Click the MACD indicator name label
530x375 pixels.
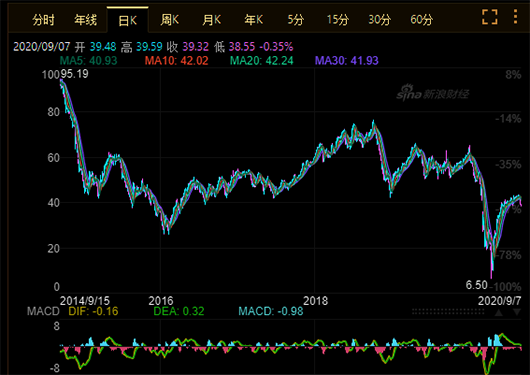43,311
